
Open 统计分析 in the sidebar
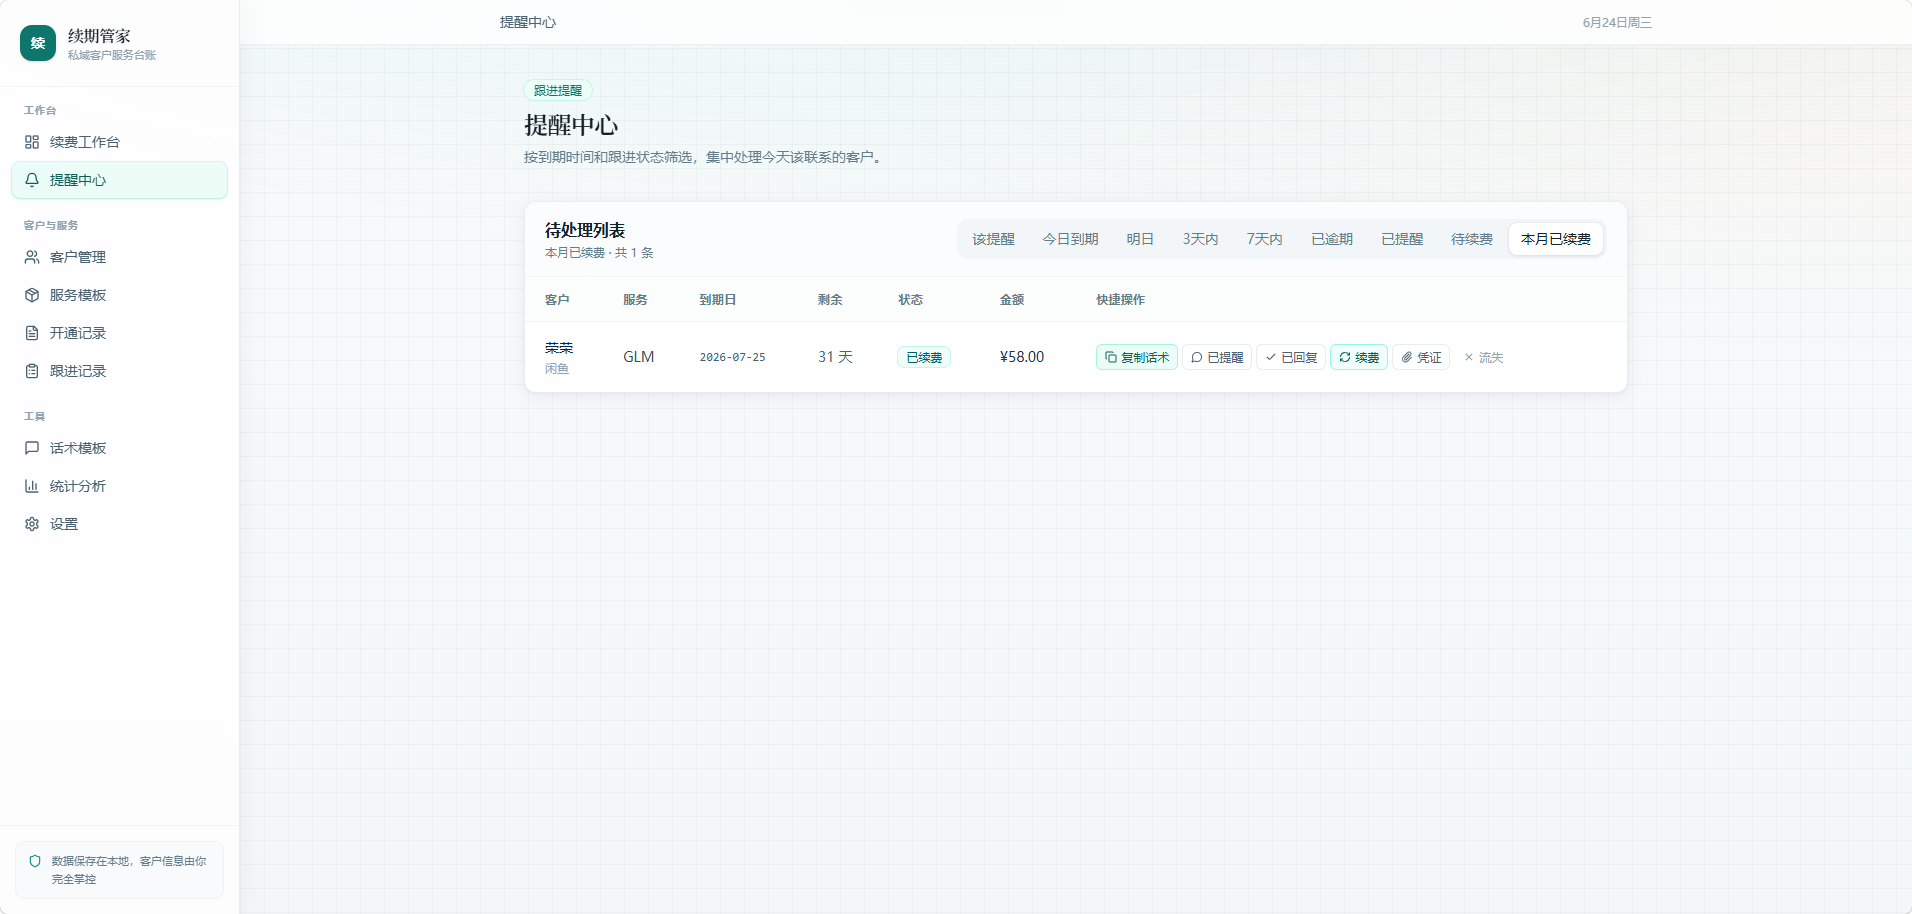coord(119,486)
